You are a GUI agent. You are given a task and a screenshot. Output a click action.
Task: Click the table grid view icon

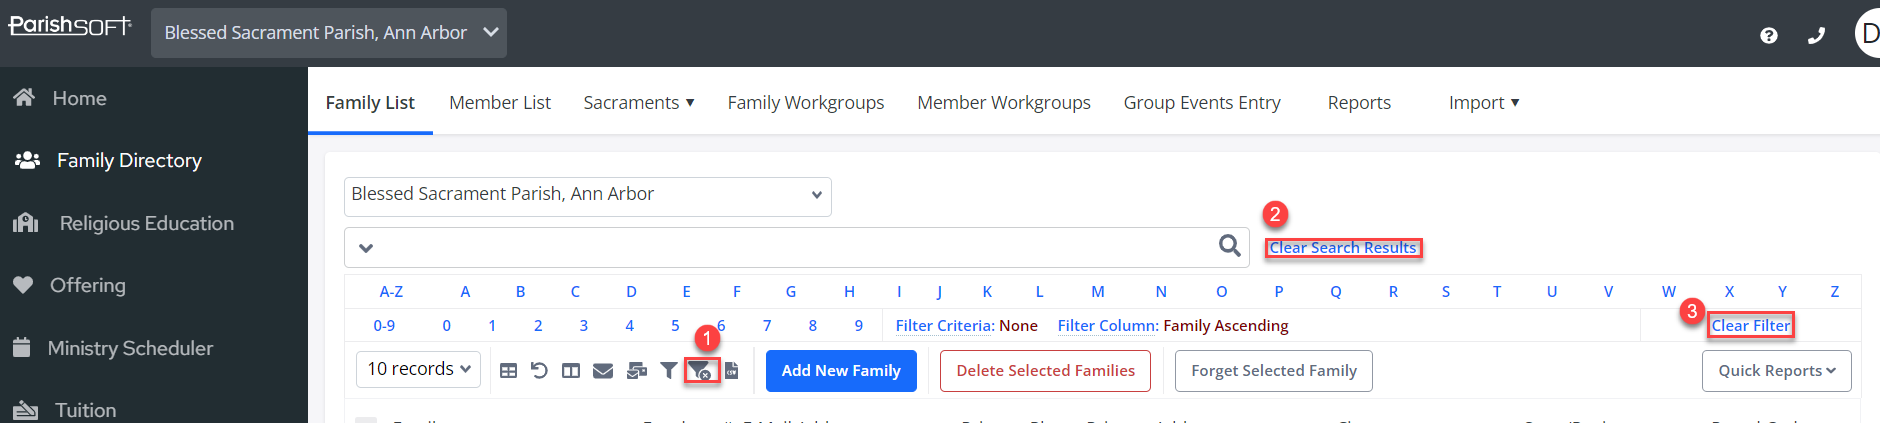click(x=508, y=371)
